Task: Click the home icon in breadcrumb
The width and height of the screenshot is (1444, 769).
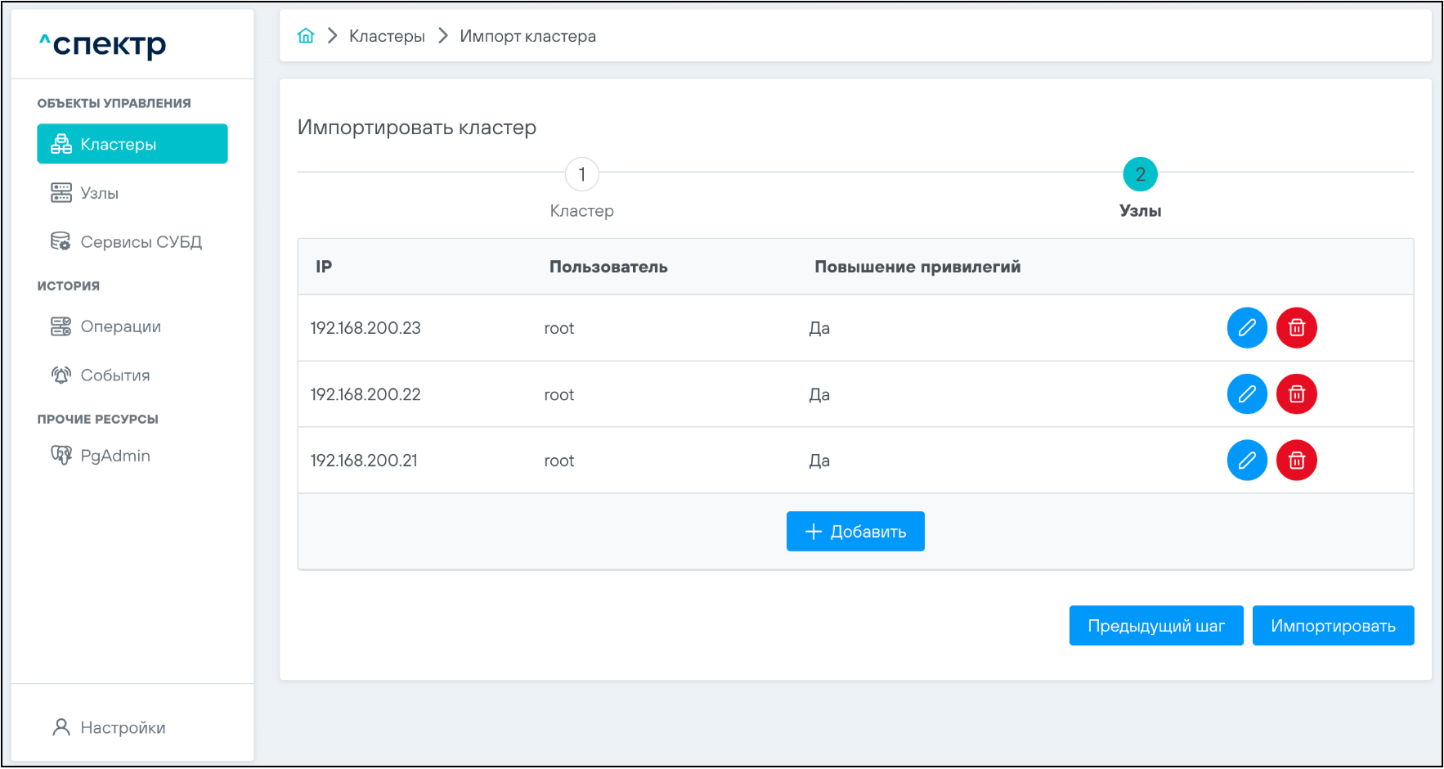Action: tap(306, 36)
